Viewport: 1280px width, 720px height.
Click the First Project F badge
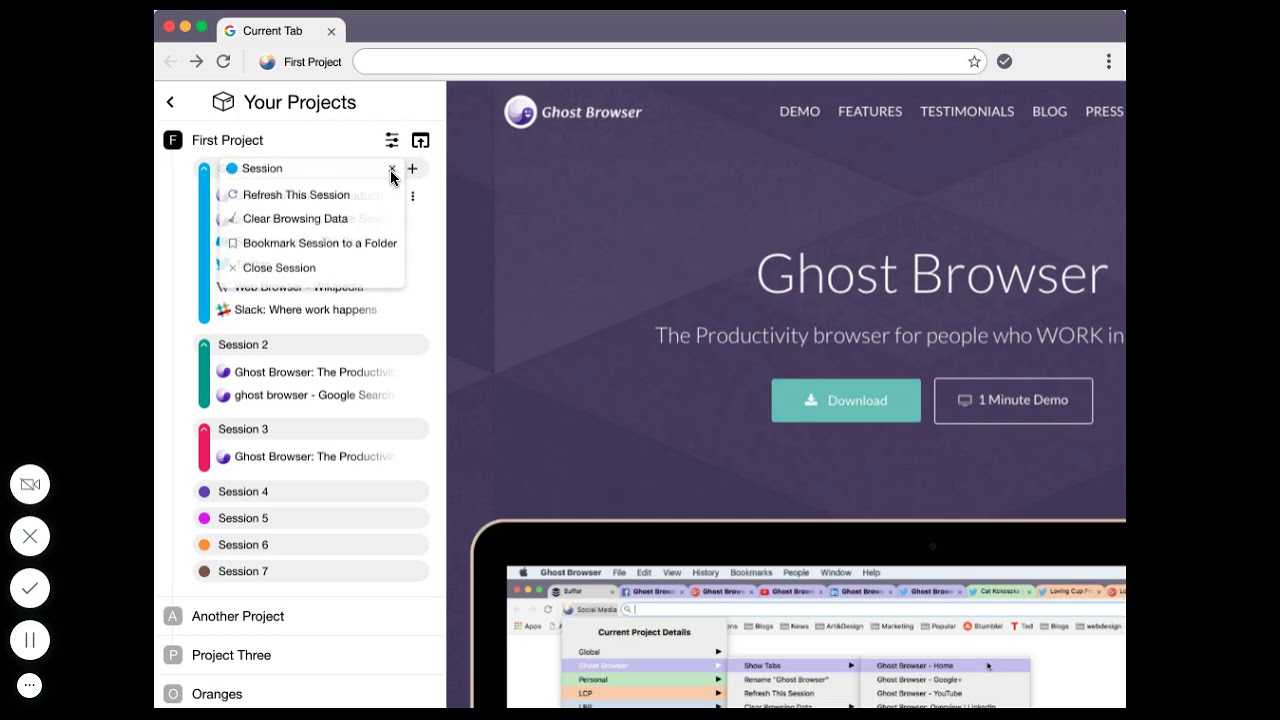(x=173, y=140)
